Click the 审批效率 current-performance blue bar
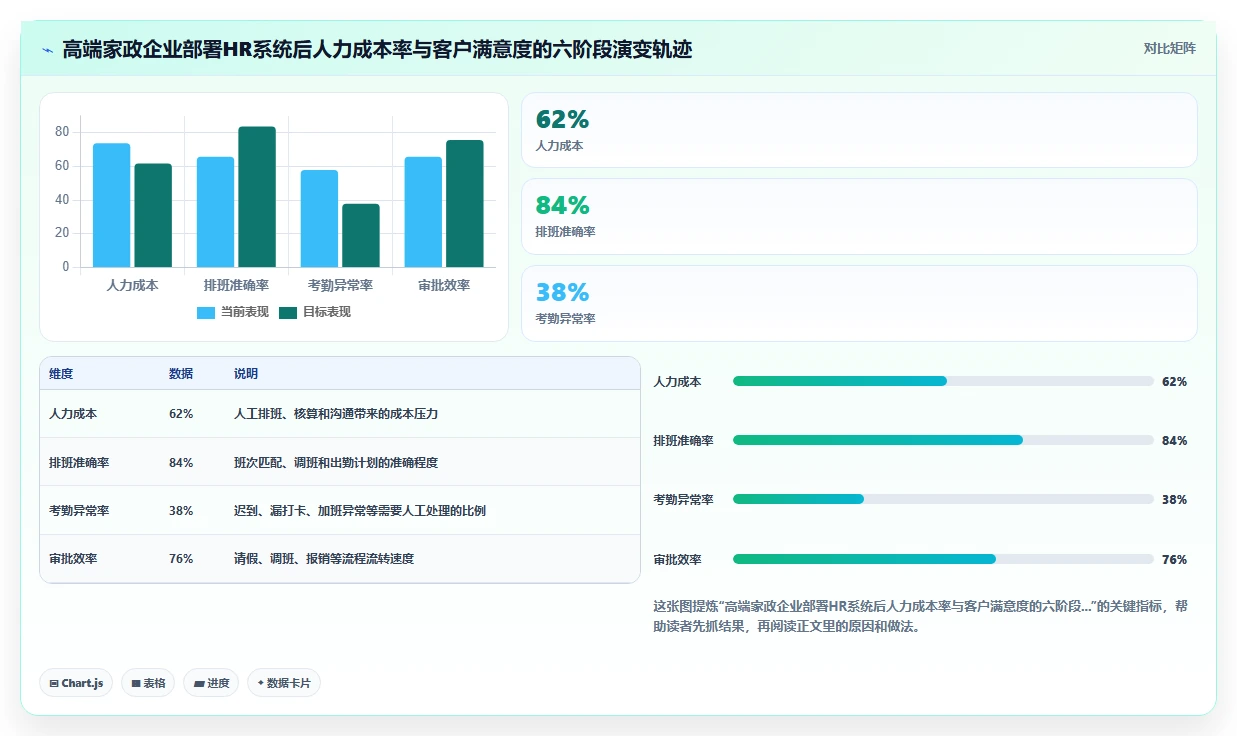Viewport: 1237px width, 736px height. tap(423, 212)
